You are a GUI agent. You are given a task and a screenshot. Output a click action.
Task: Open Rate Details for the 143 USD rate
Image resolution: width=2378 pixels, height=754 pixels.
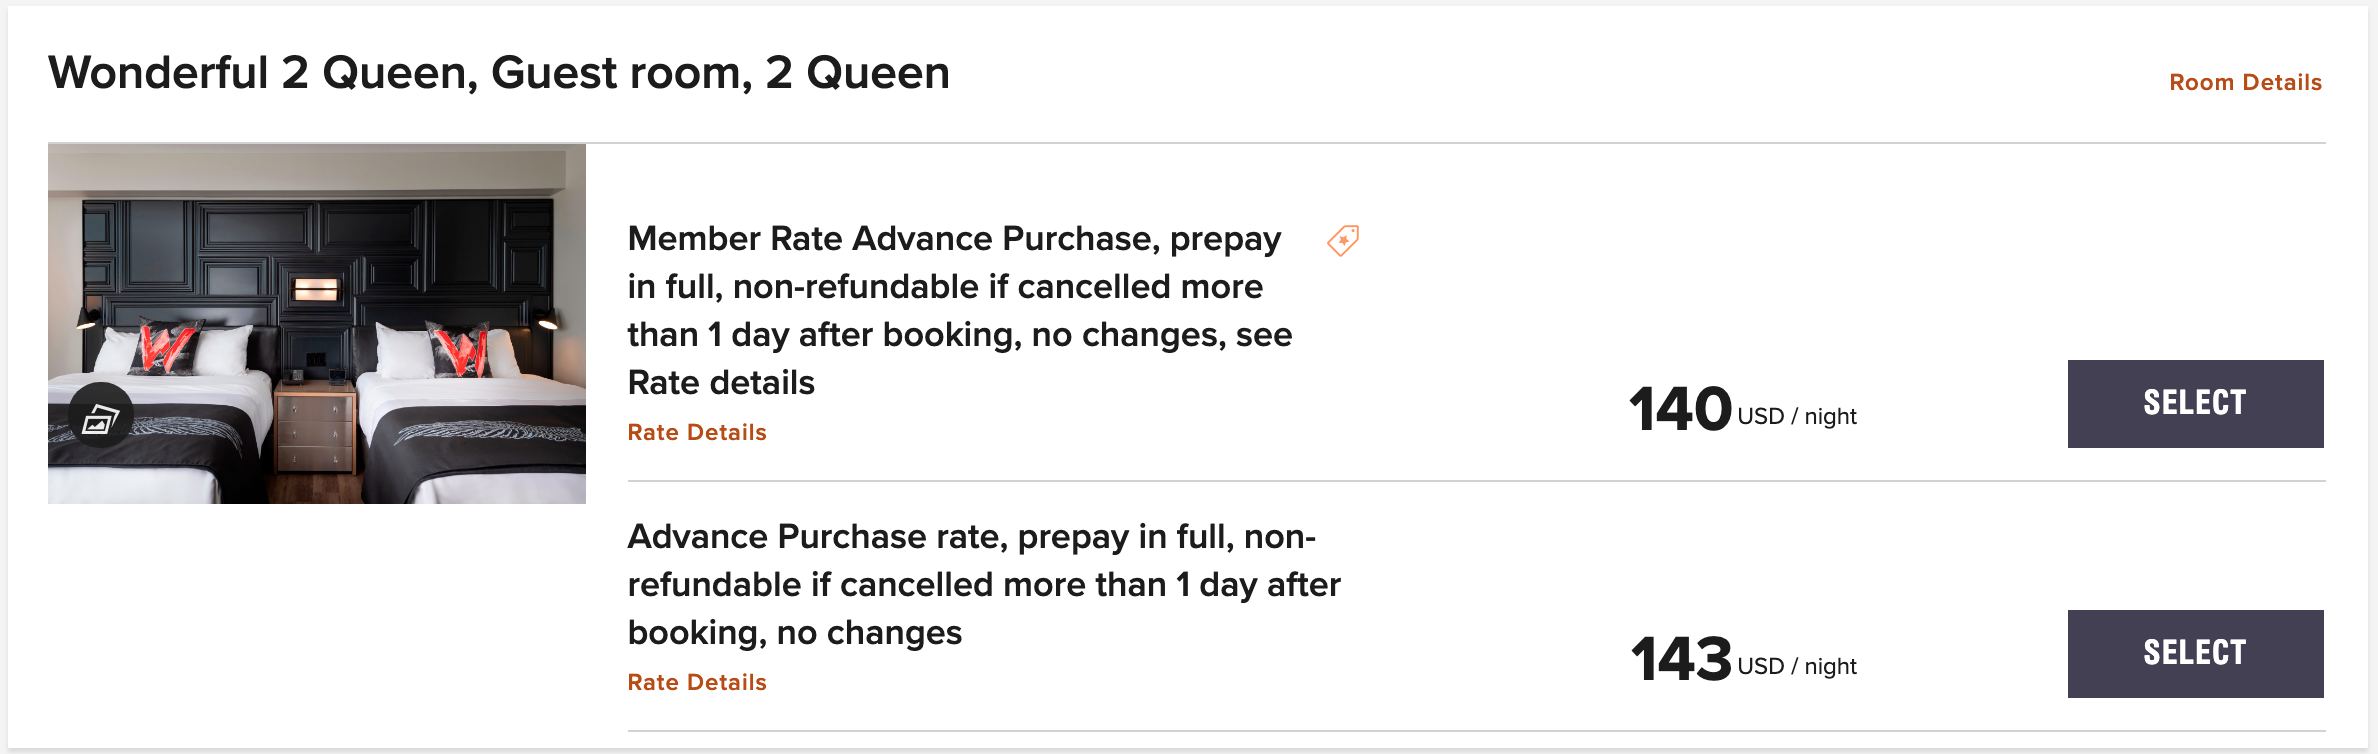697,682
